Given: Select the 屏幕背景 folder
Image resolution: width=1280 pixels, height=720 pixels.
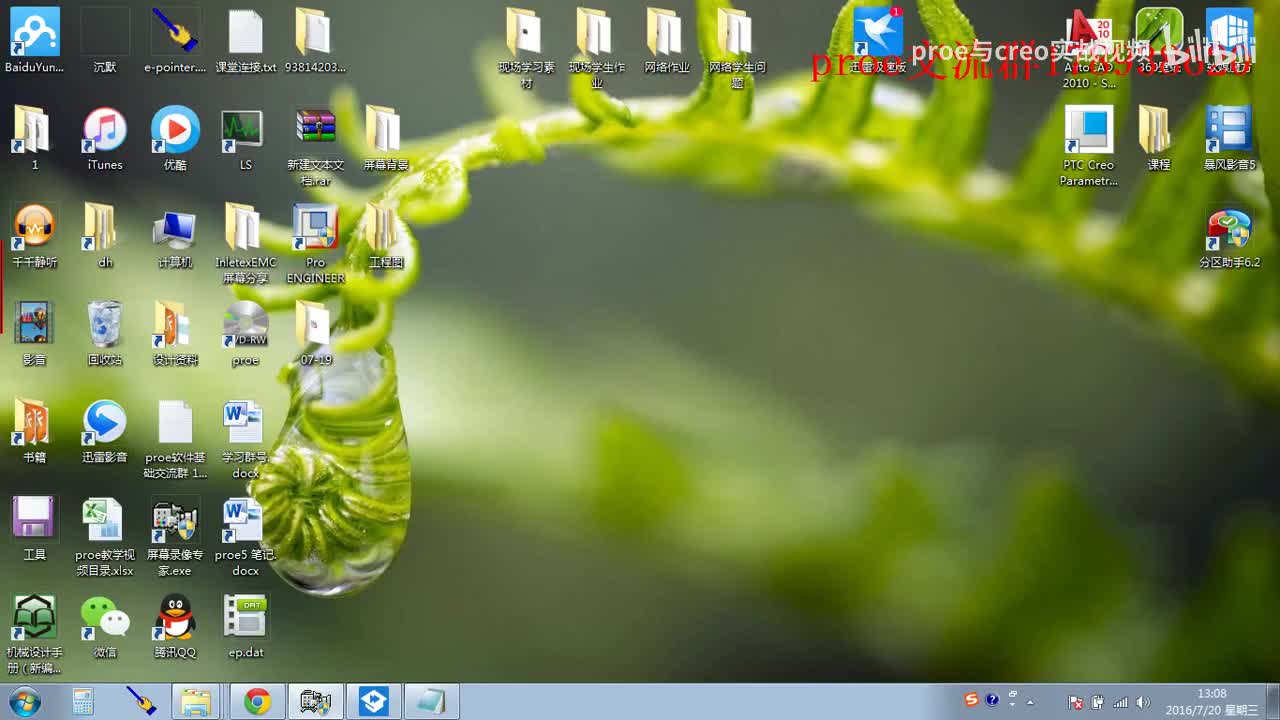Looking at the screenshot, I should pos(385,138).
